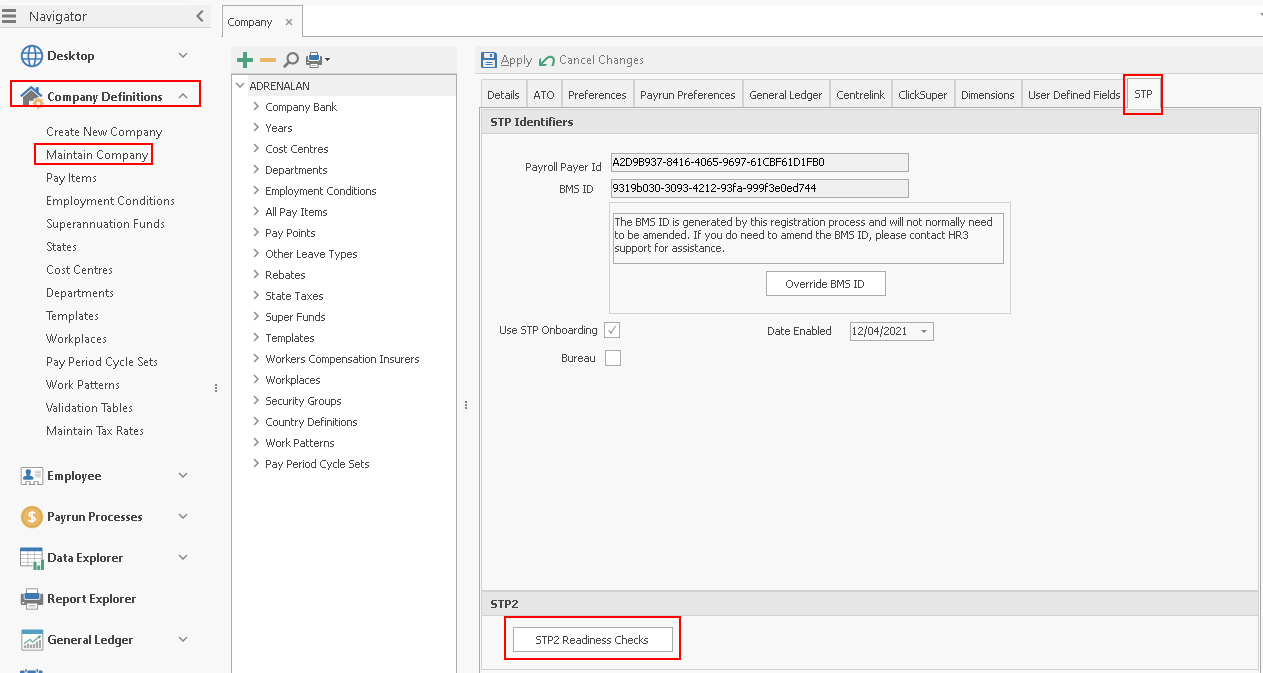Viewport: 1263px width, 673px height.
Task: Expand the Employee navigator section
Action: [x=182, y=476]
